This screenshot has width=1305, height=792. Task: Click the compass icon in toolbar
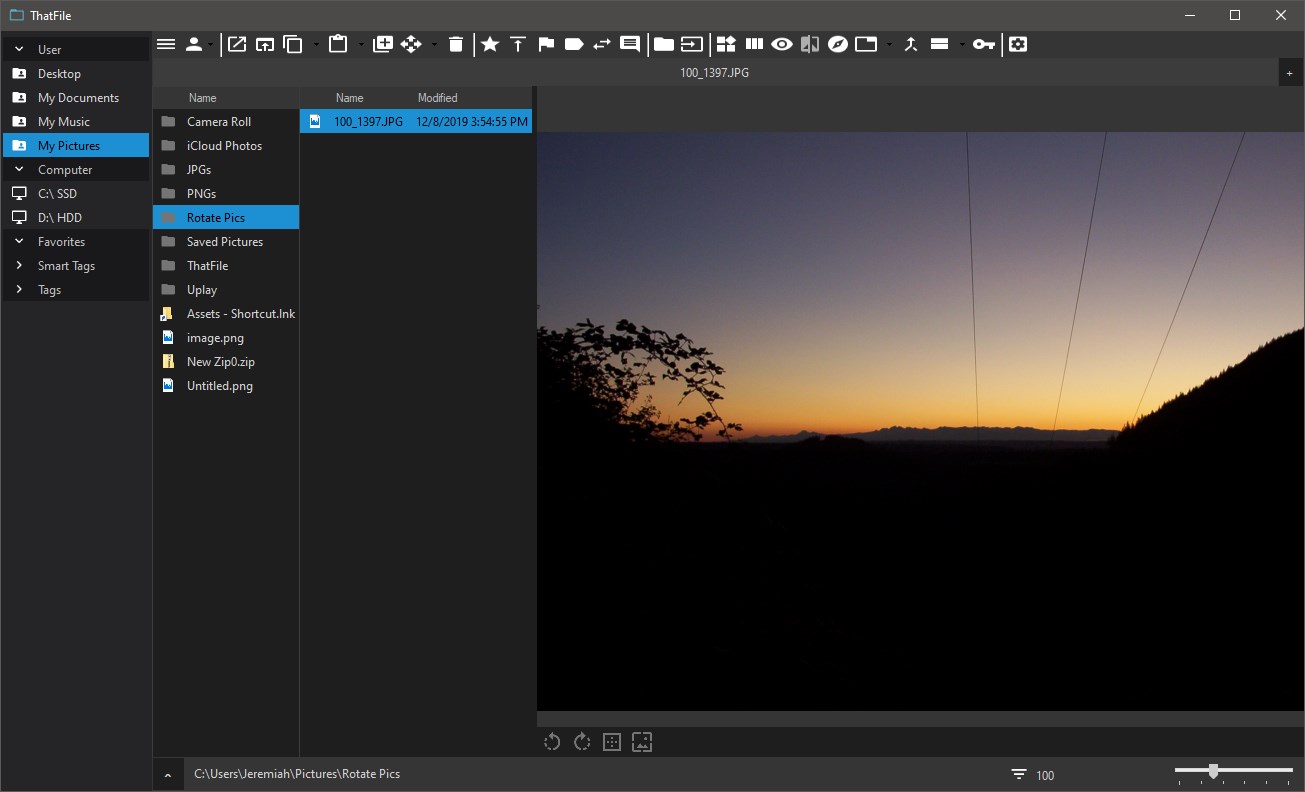tap(838, 44)
